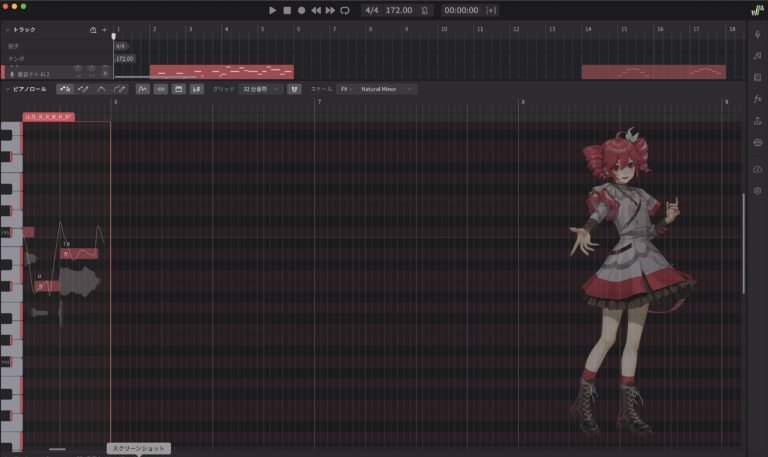Select the 重音テト AI 2 track name
The image size is (768, 457).
coord(33,74)
